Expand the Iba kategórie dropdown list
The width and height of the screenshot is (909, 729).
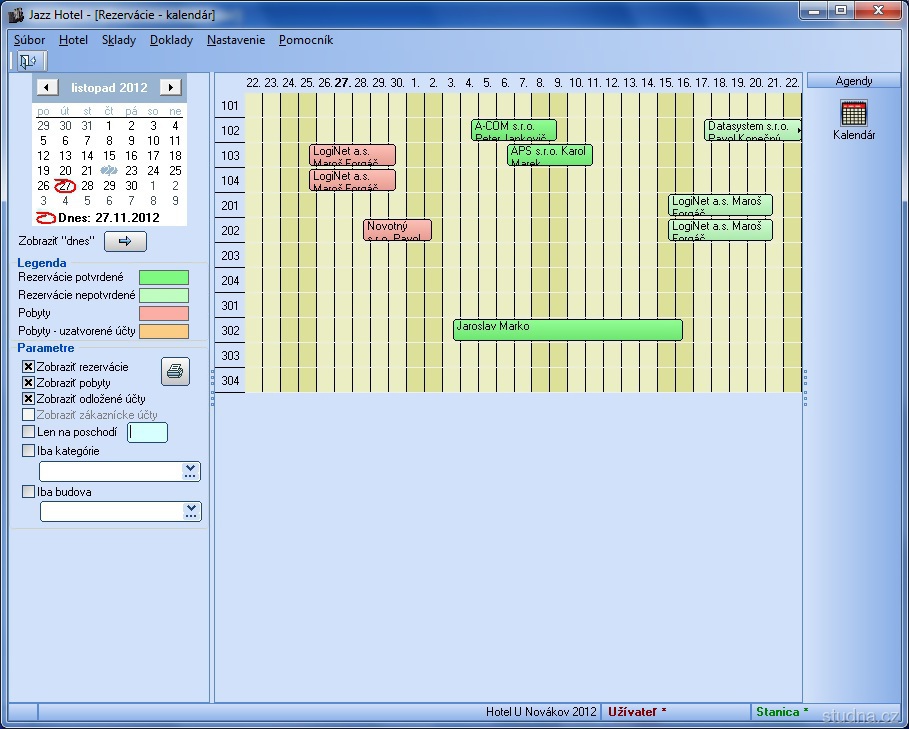pos(190,472)
